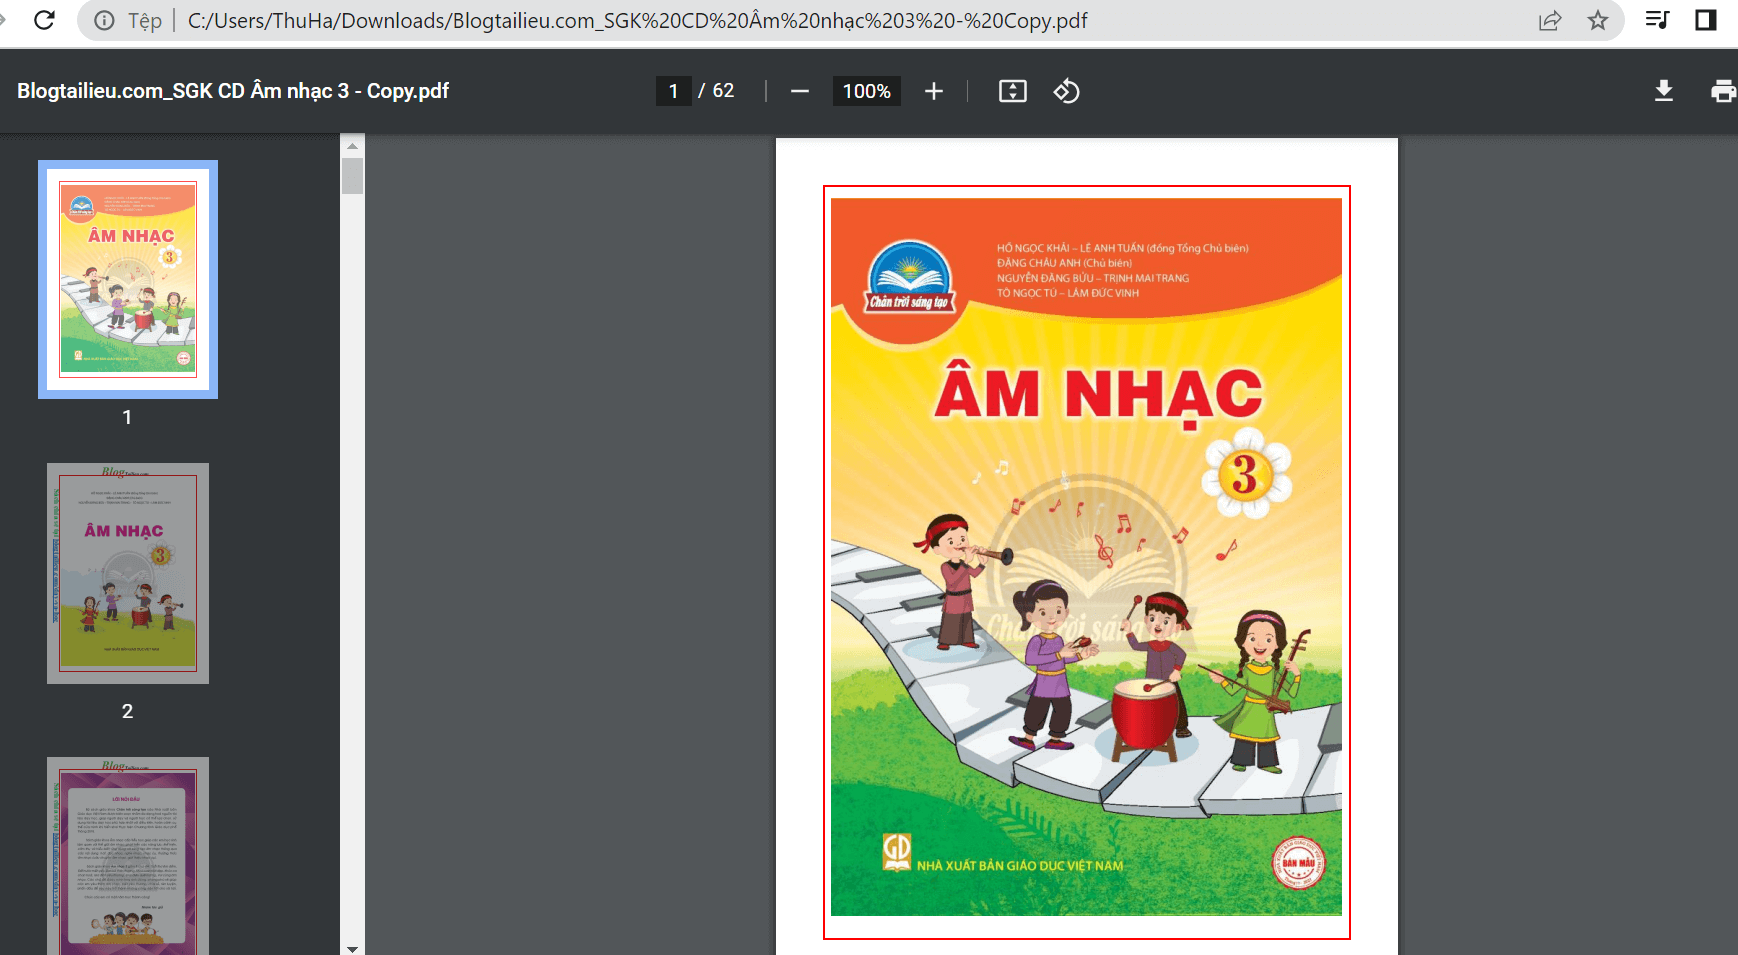Zoom in with the plus button
Screen dimensions: 1738x955
(934, 91)
